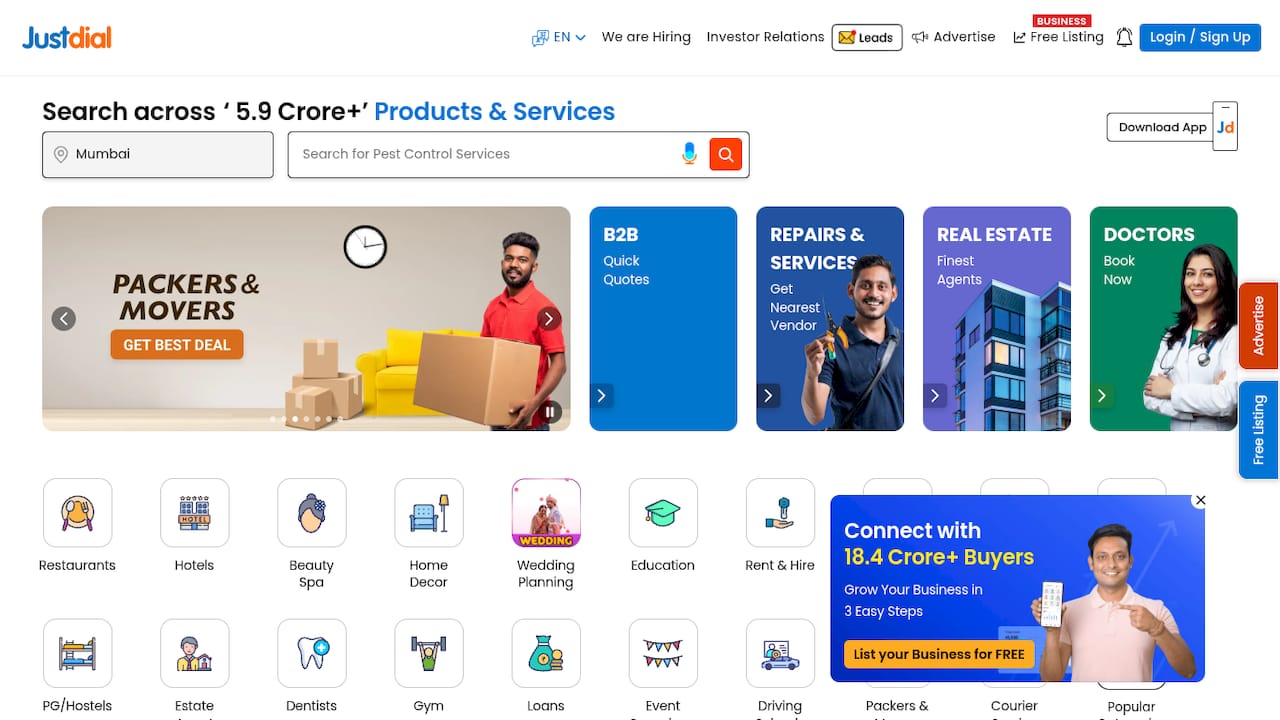Click the Login / Sign Up button
The height and width of the screenshot is (720, 1280).
tap(1200, 37)
